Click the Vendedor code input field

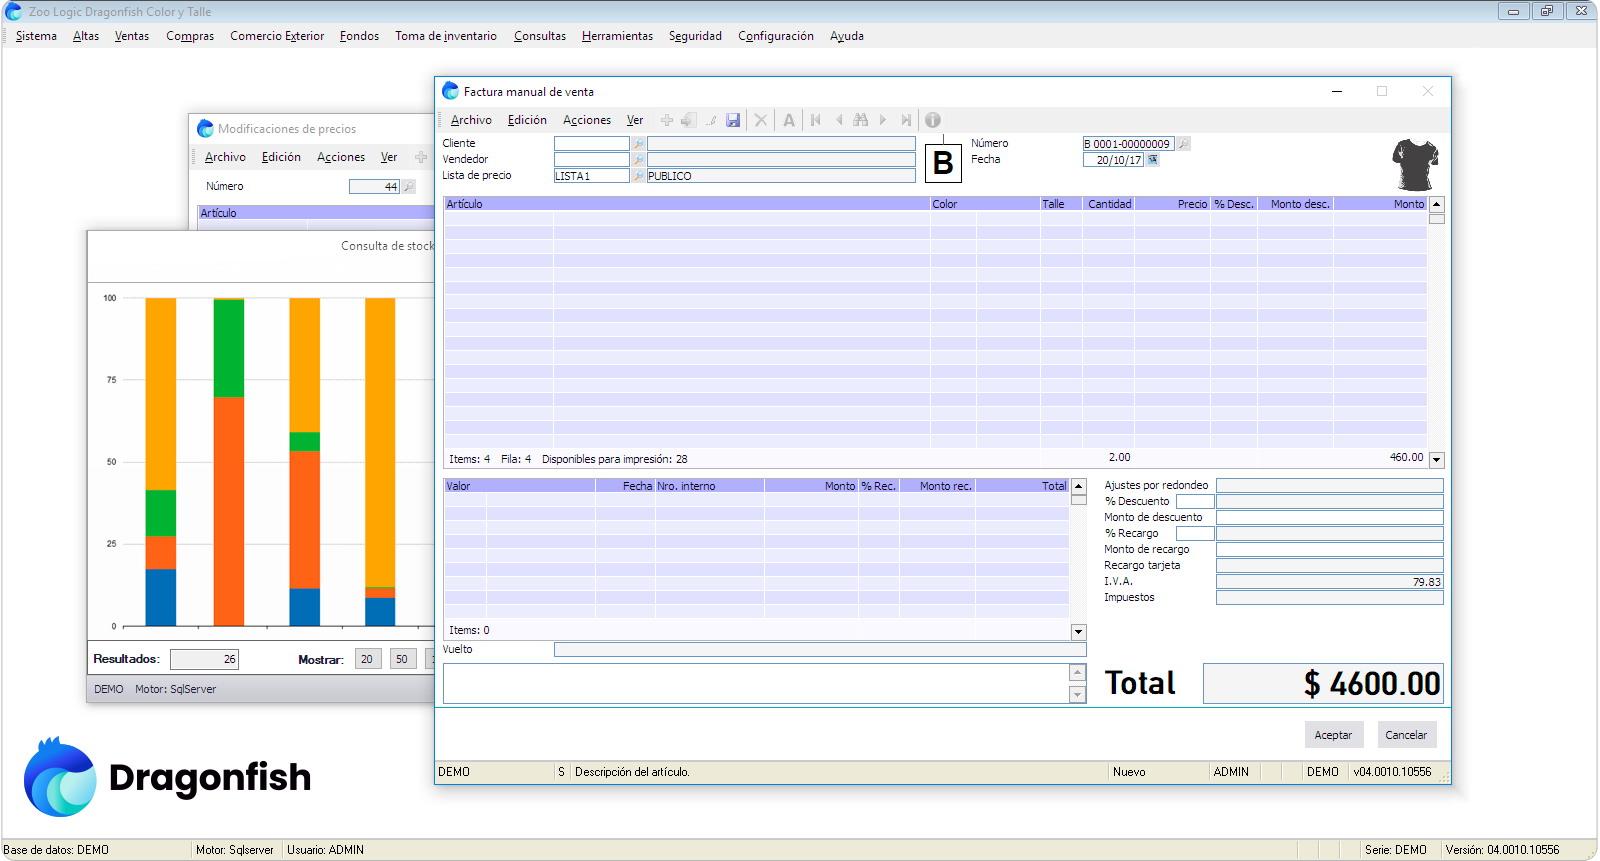pos(592,160)
